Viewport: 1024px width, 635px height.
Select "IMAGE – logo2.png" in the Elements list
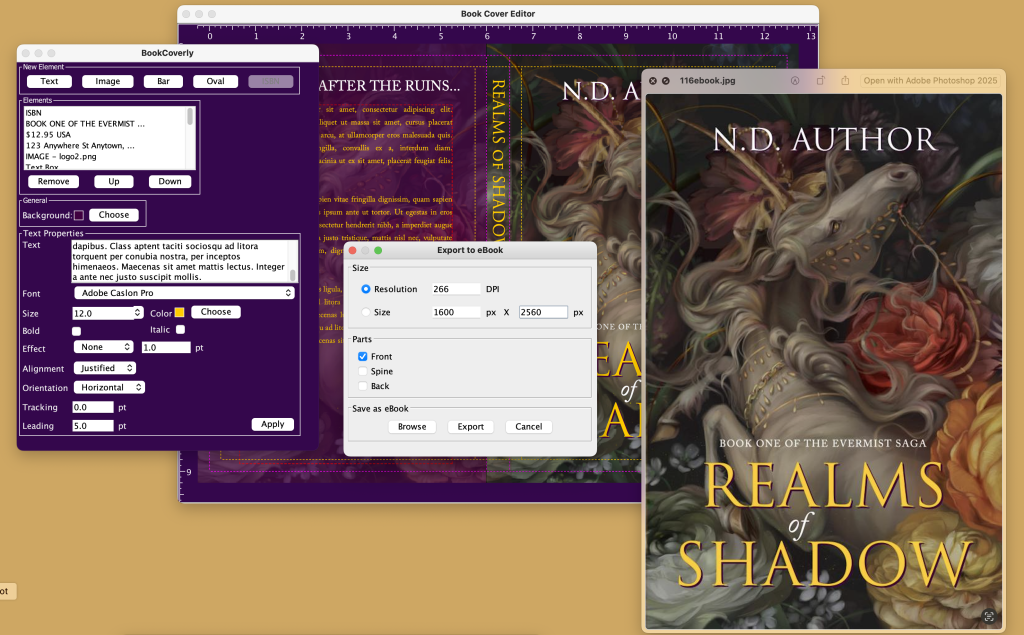coord(104,157)
